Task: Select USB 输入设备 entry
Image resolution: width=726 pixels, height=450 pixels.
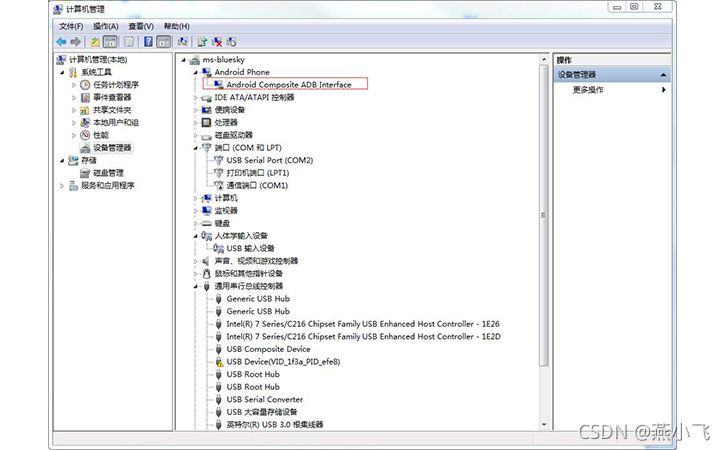Action: (x=250, y=249)
